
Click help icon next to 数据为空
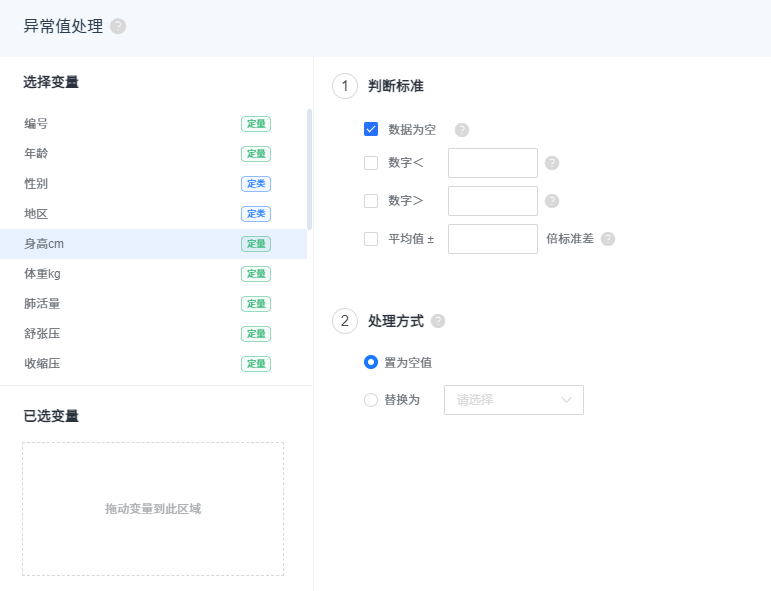(462, 130)
